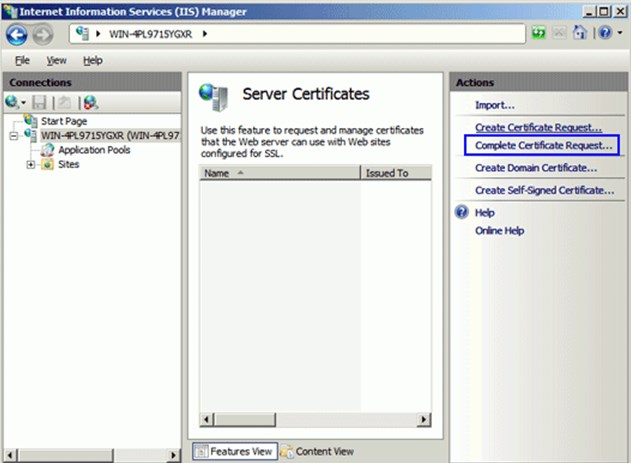Click Connections pane scroll left arrow

pos(10,455)
